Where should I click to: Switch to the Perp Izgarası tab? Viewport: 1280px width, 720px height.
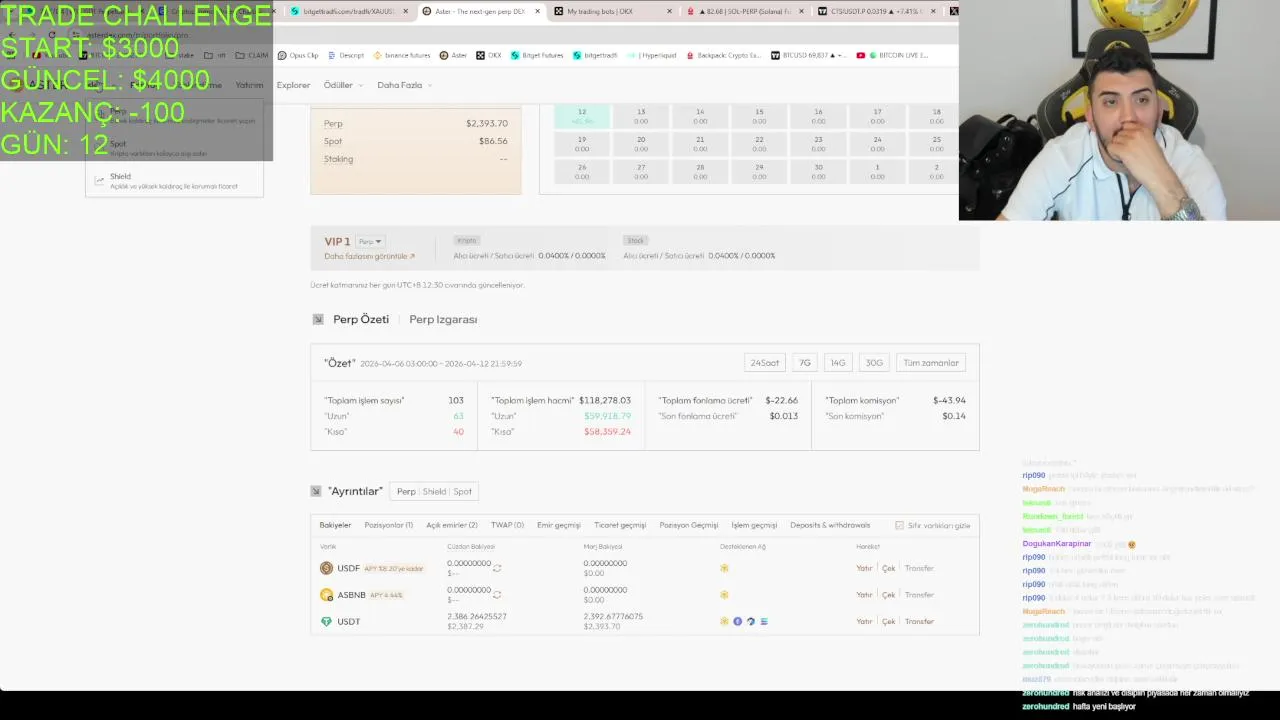click(443, 319)
